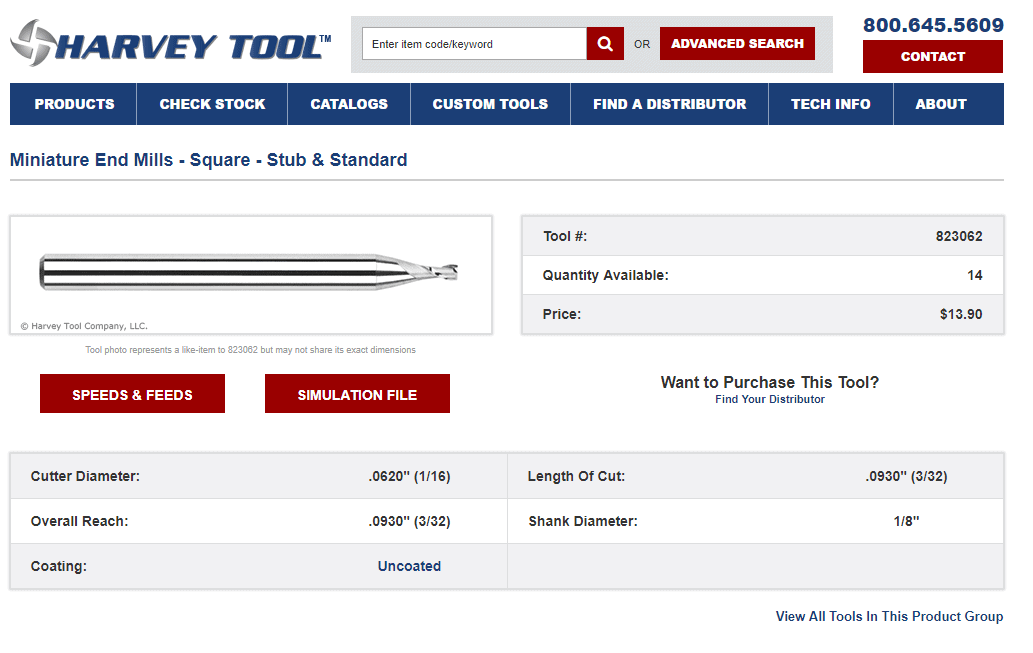Open Advanced Search
Viewport: 1033px width, 653px height.
(737, 43)
